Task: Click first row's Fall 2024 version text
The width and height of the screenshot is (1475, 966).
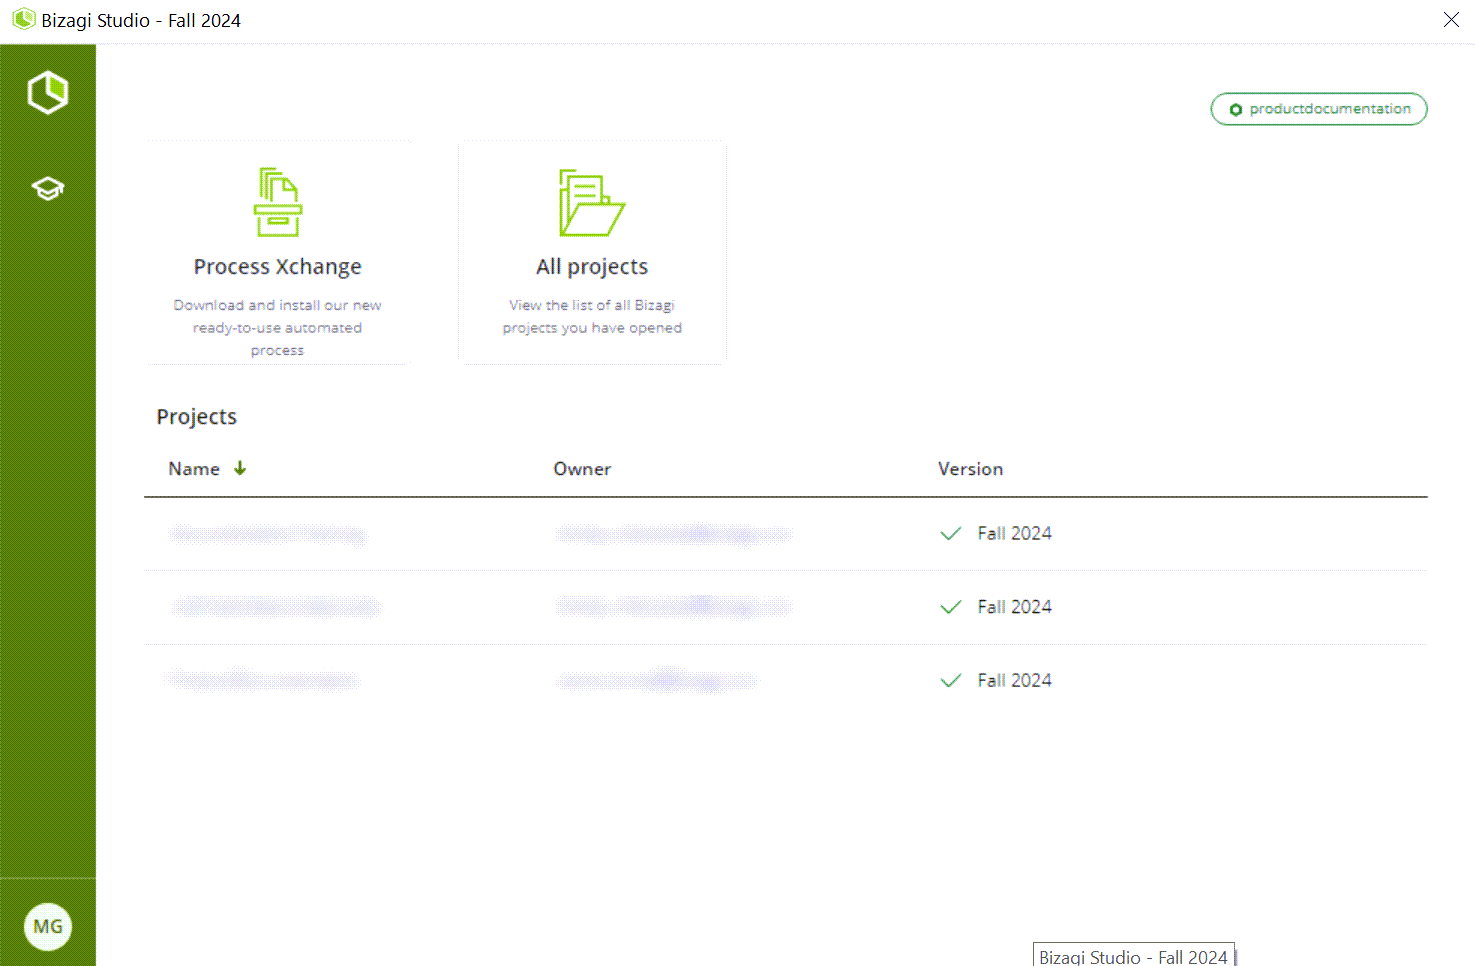Action: (x=1014, y=534)
